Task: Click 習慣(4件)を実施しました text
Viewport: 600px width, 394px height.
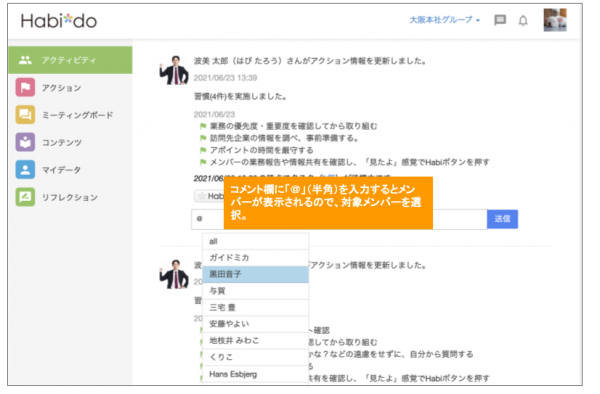Action: (240, 96)
